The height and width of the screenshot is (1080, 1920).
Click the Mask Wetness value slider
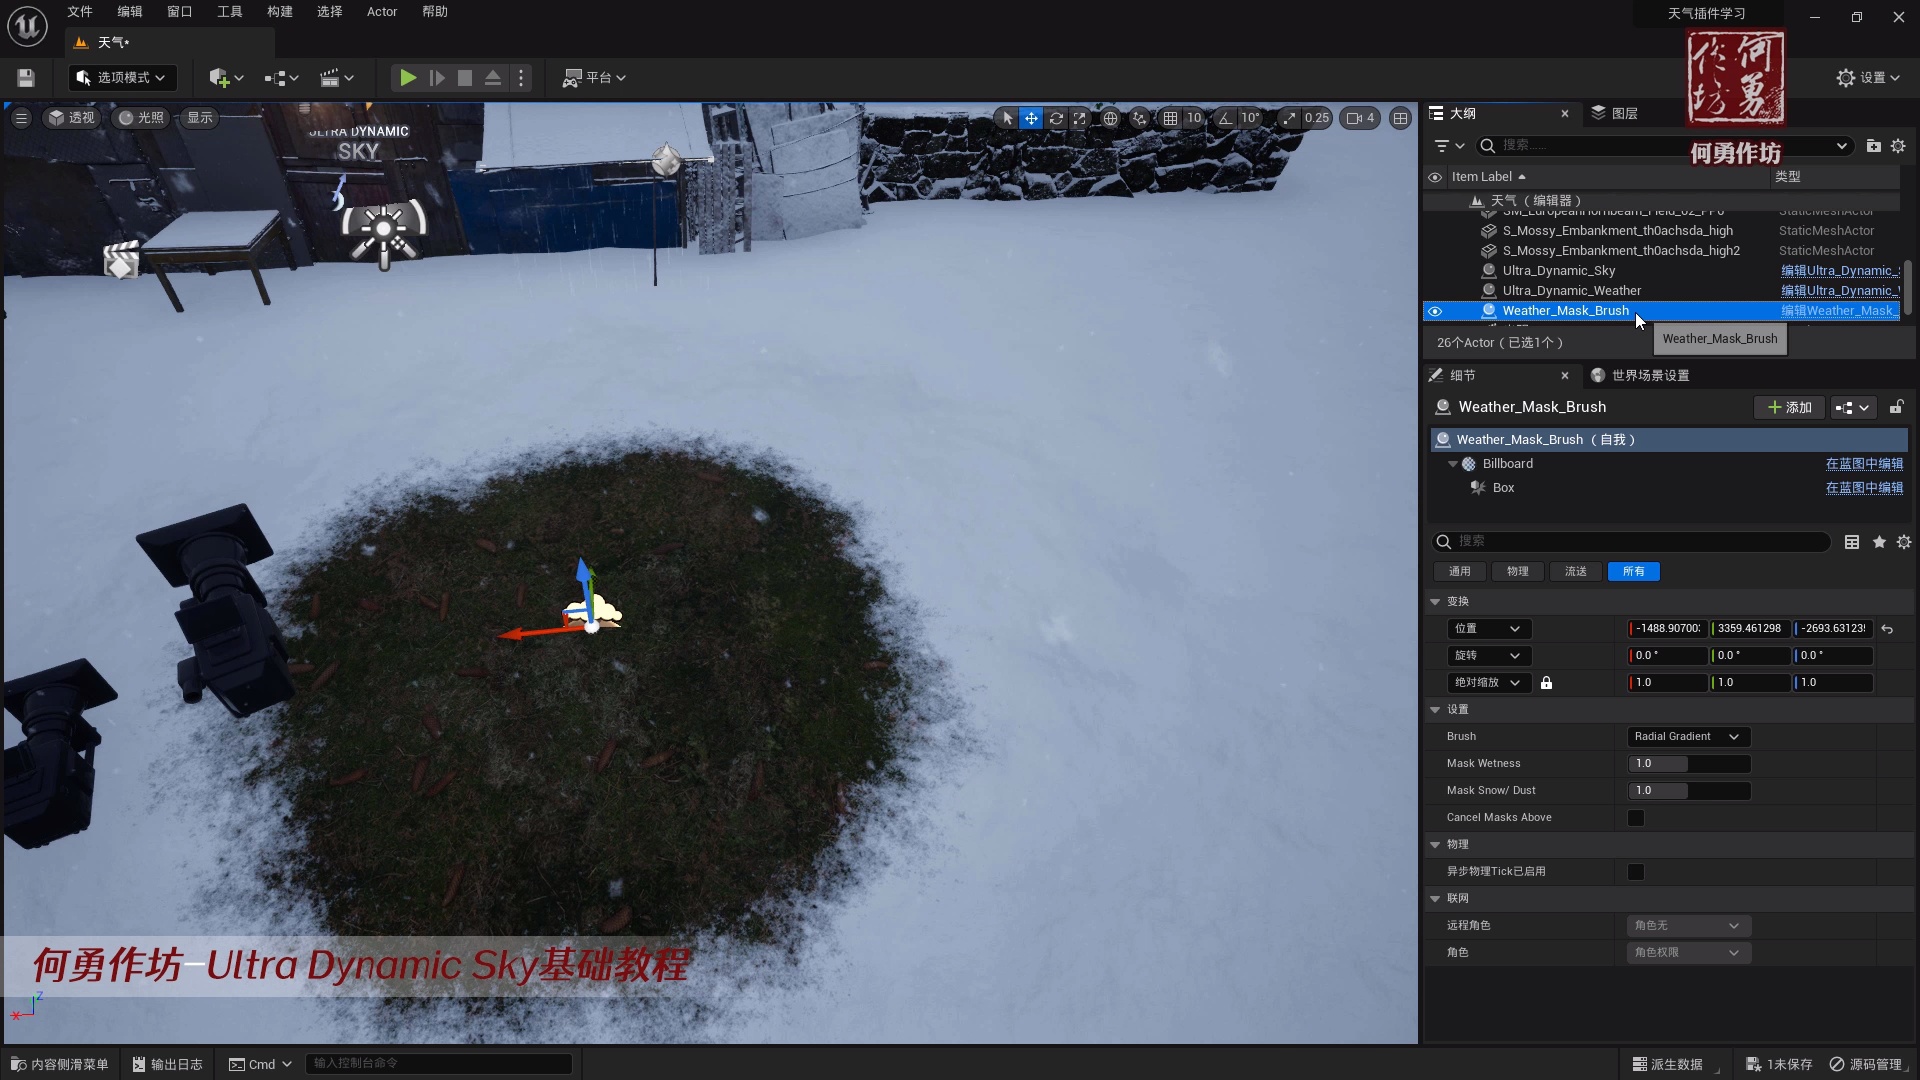point(1688,764)
